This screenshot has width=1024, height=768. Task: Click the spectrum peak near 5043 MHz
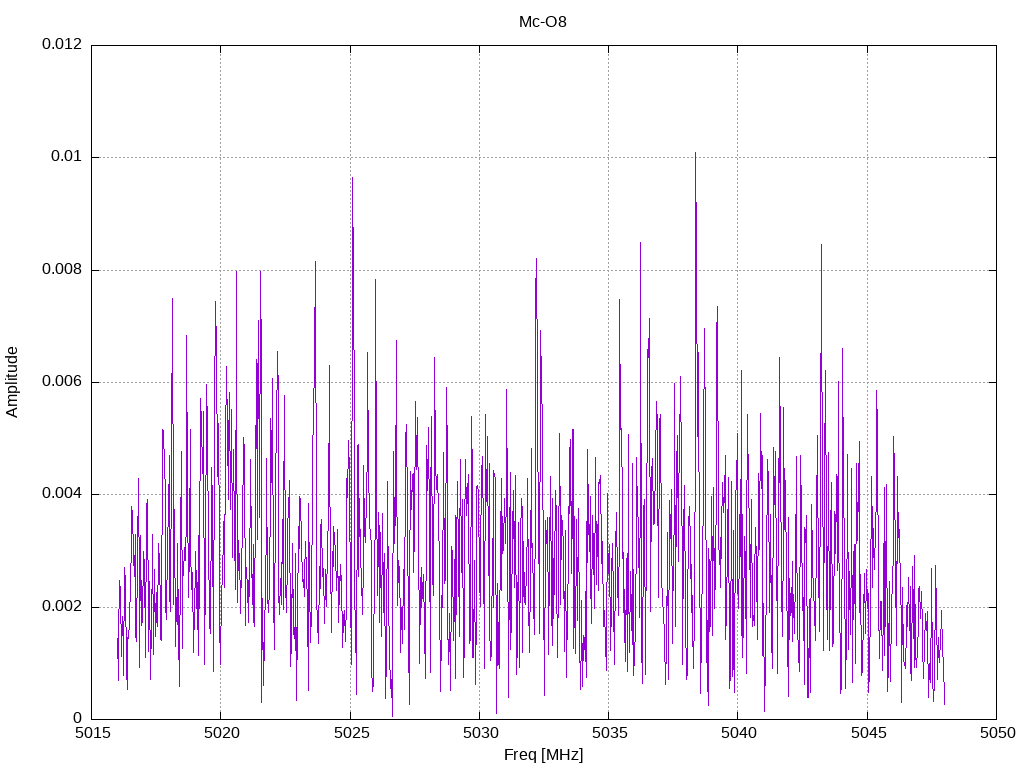point(822,246)
